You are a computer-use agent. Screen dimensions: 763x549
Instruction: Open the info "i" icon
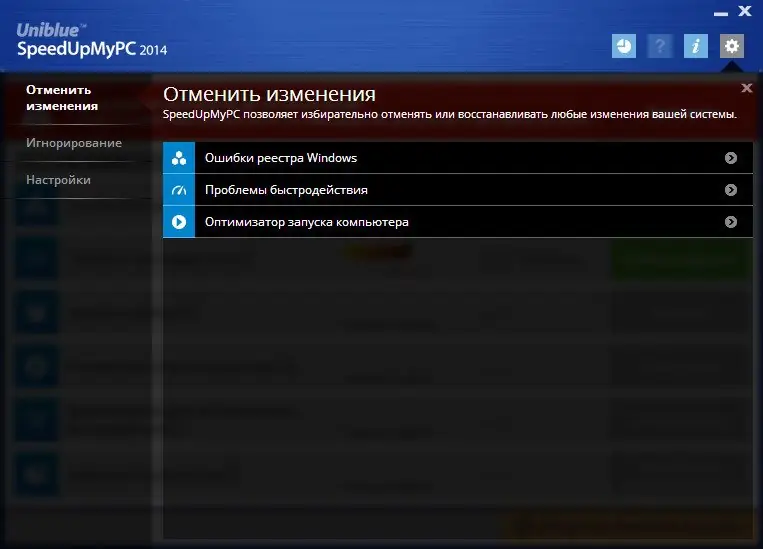click(x=696, y=46)
